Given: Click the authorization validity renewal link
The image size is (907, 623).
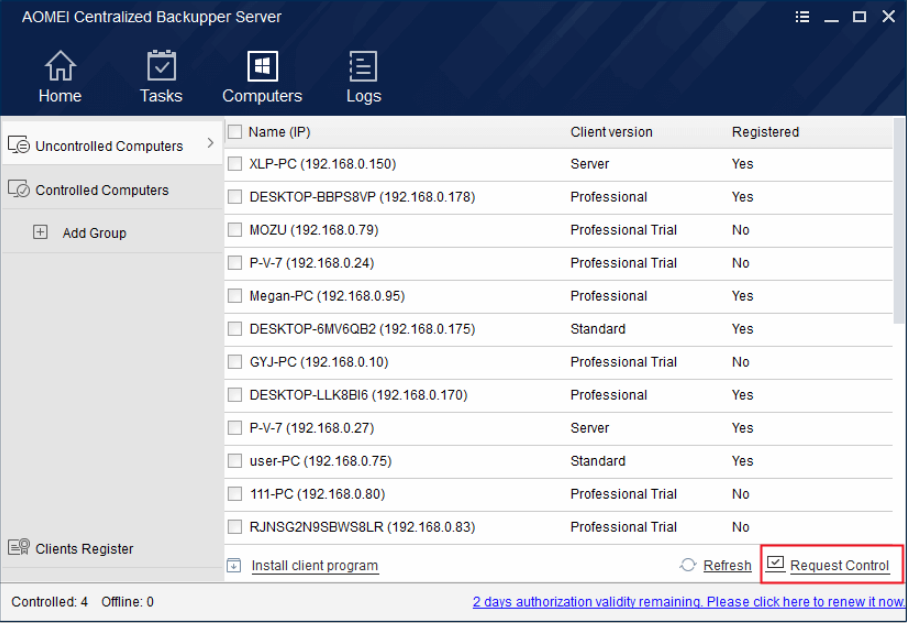Looking at the screenshot, I should coord(688,602).
